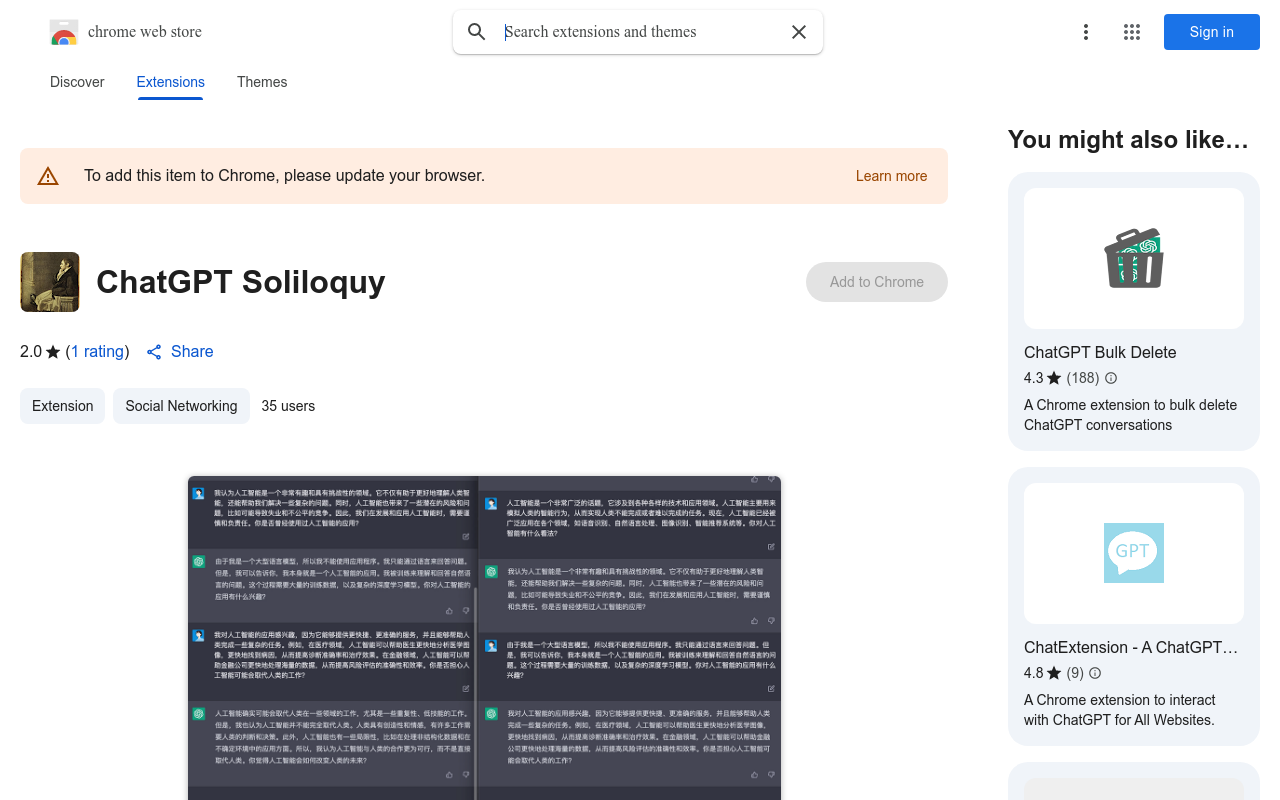Open the 1 rating link

(x=98, y=352)
